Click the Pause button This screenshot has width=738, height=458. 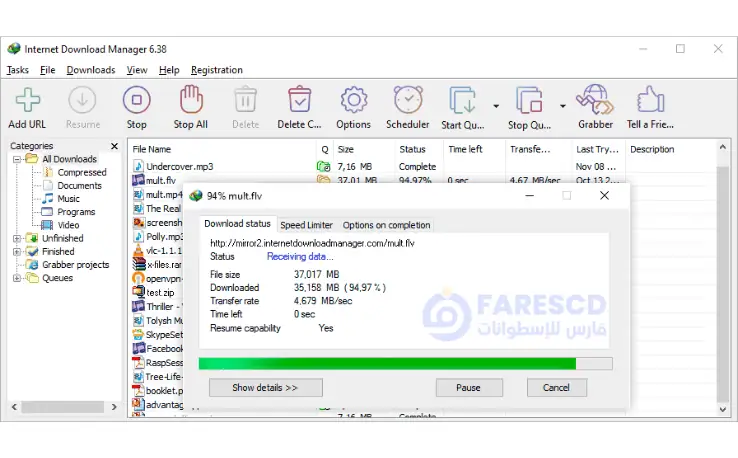point(468,387)
